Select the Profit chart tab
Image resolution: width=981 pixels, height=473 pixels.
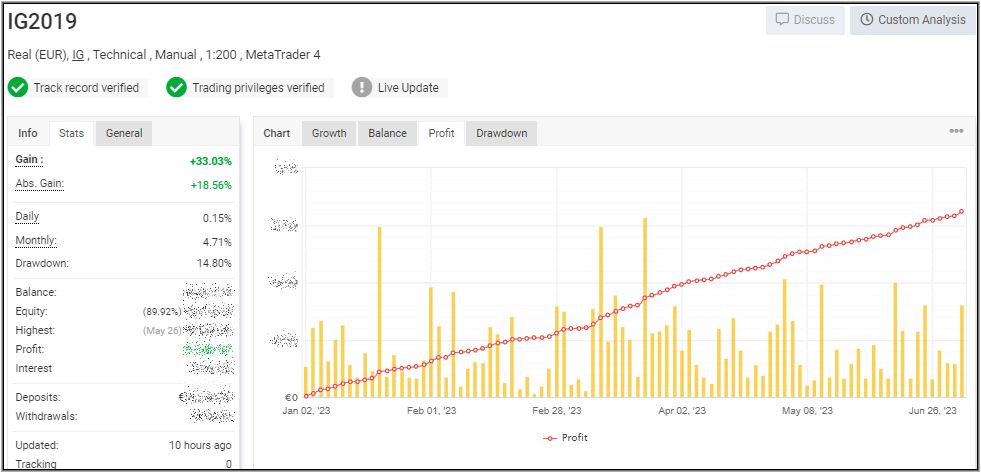[441, 133]
